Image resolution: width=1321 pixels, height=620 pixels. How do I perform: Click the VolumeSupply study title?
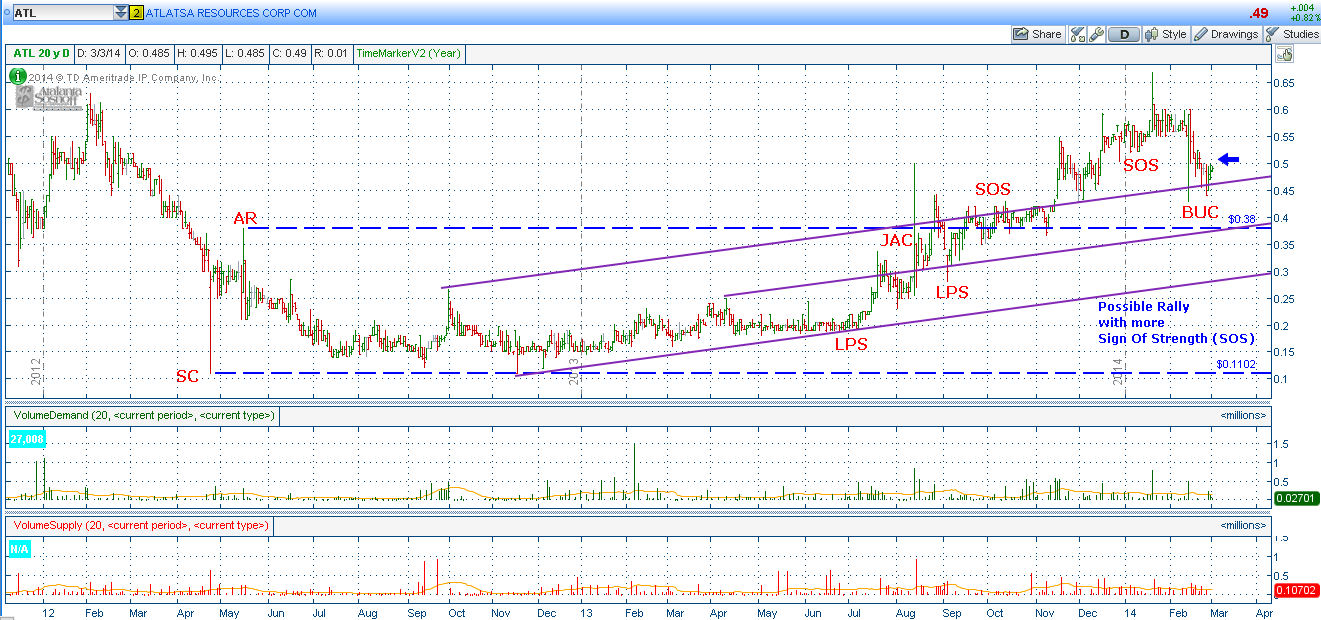tap(139, 525)
